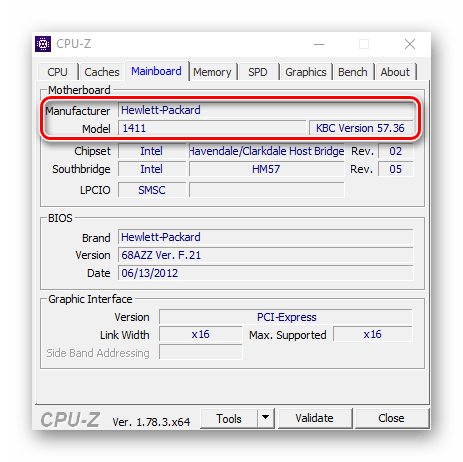Click Havendale/Clarkdale Host Bridge field

pos(267,151)
